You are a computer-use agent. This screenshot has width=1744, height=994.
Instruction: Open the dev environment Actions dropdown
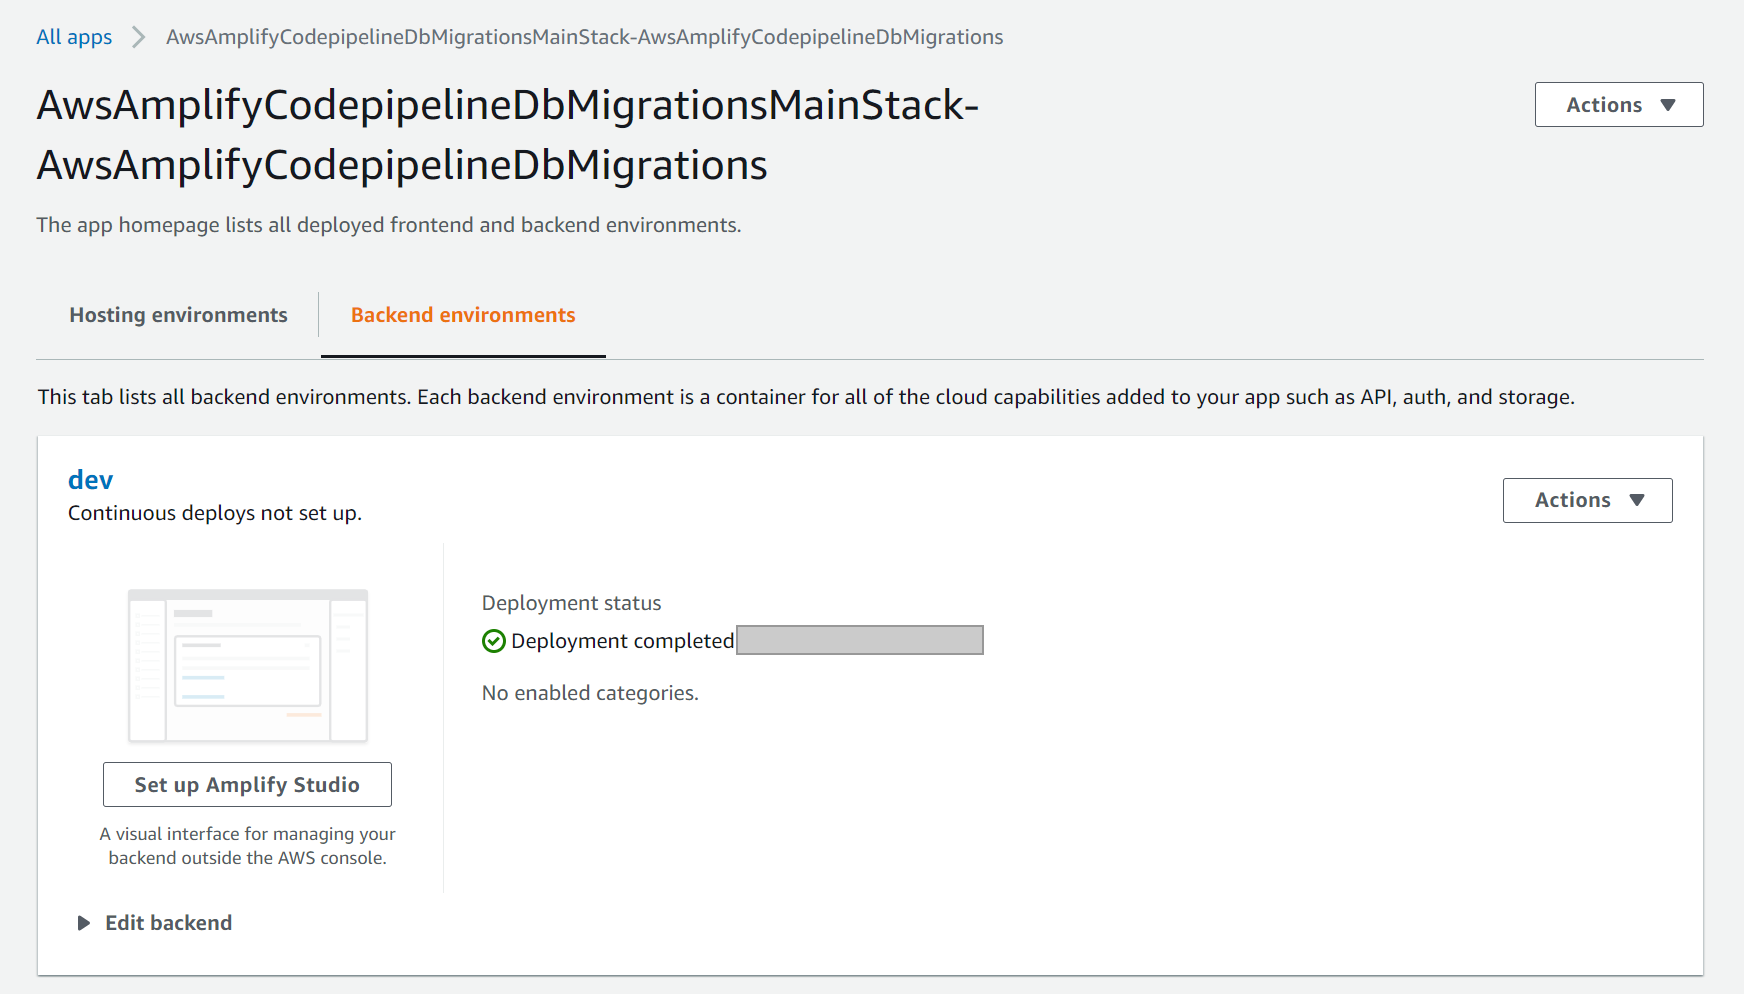1587,500
